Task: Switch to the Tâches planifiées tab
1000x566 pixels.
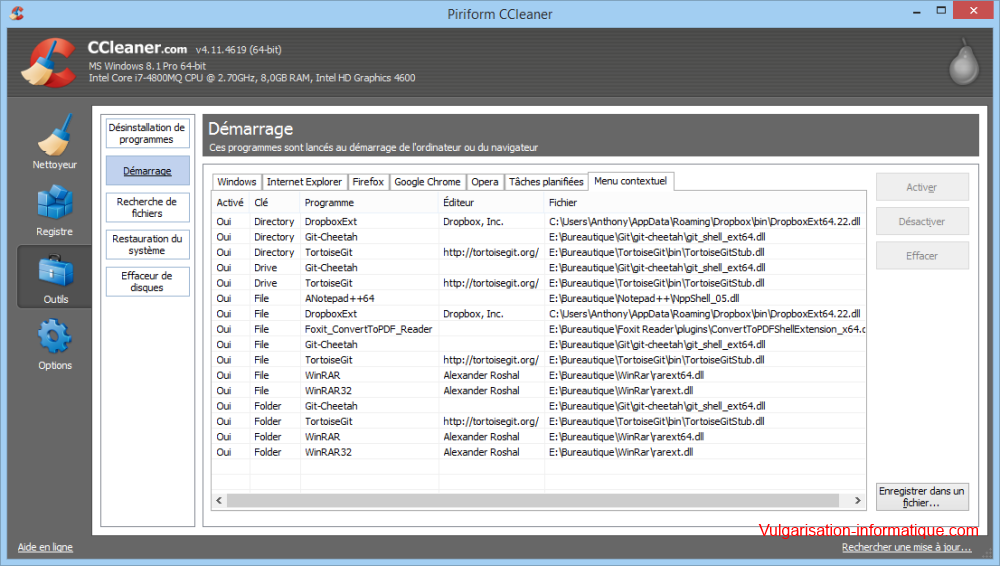Action: click(546, 182)
